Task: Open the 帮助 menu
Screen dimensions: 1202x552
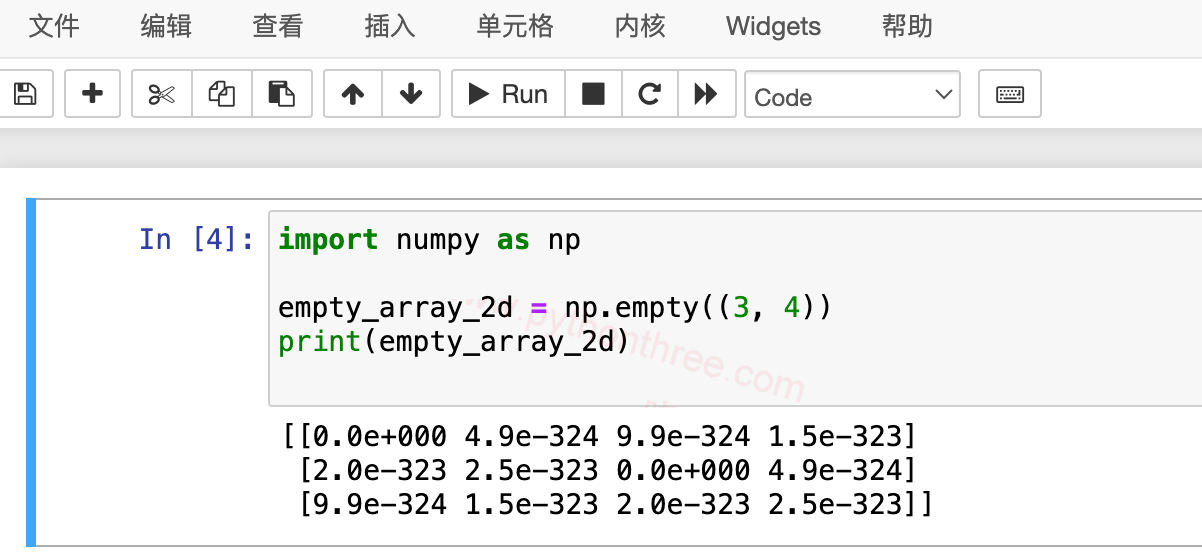Action: (907, 26)
